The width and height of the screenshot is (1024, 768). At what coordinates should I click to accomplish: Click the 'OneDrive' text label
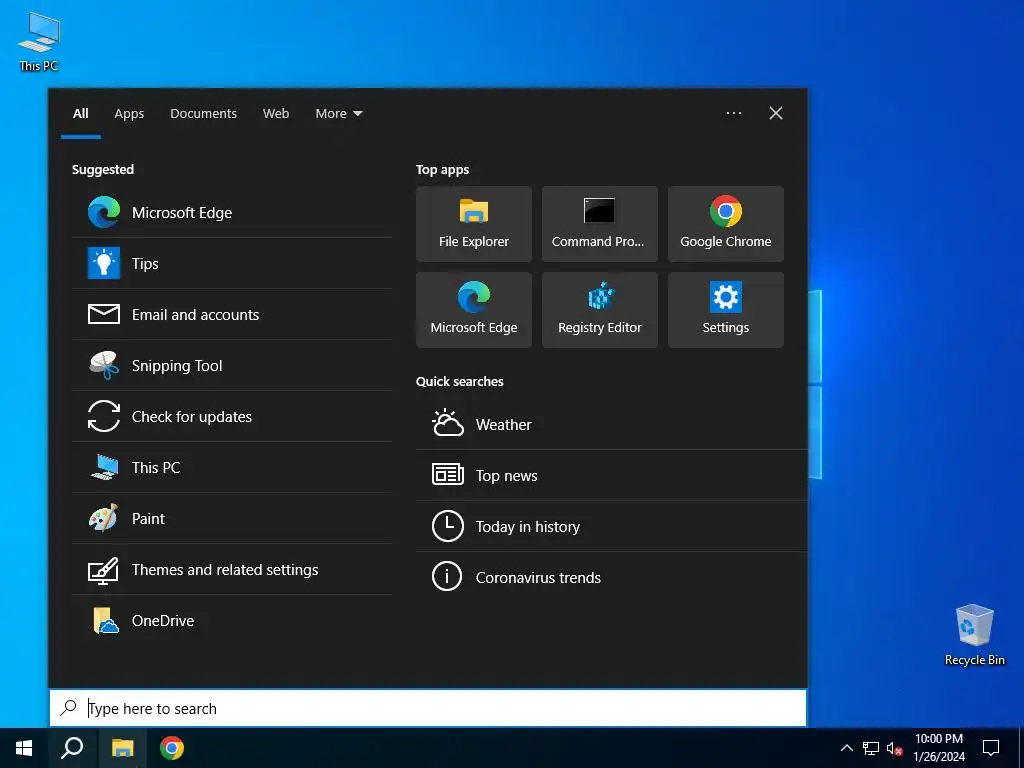[x=163, y=620]
